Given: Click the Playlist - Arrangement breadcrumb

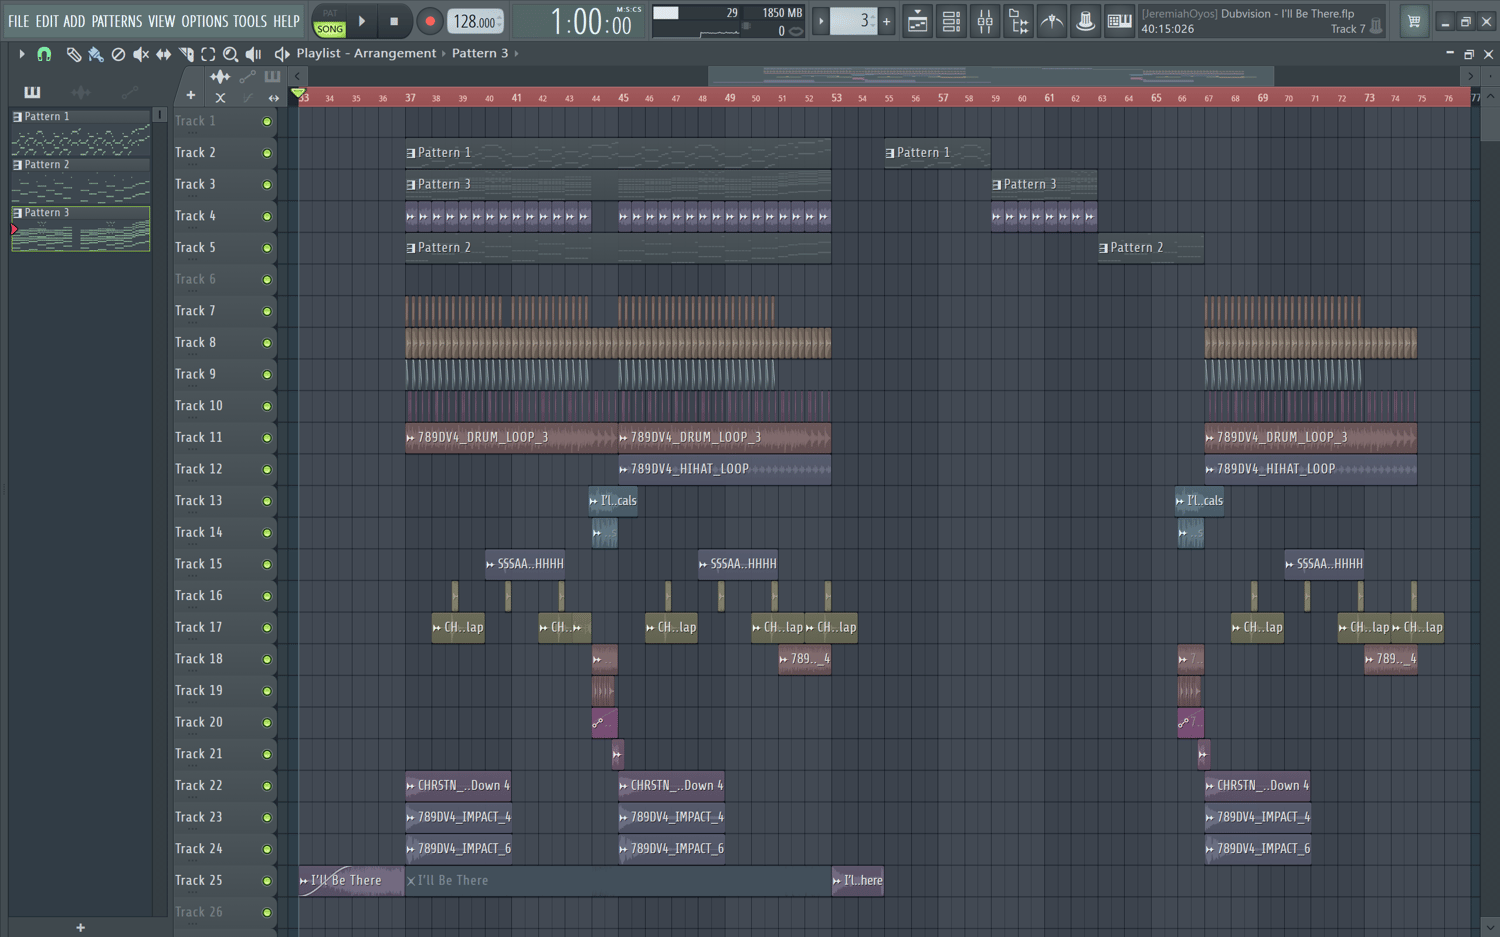Looking at the screenshot, I should (x=366, y=54).
